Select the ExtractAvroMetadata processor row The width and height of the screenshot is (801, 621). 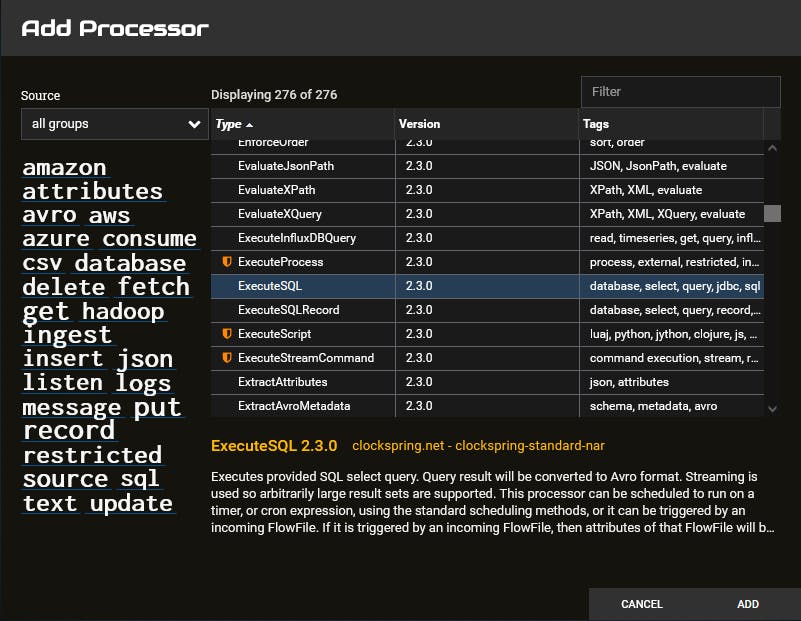pyautogui.click(x=487, y=406)
